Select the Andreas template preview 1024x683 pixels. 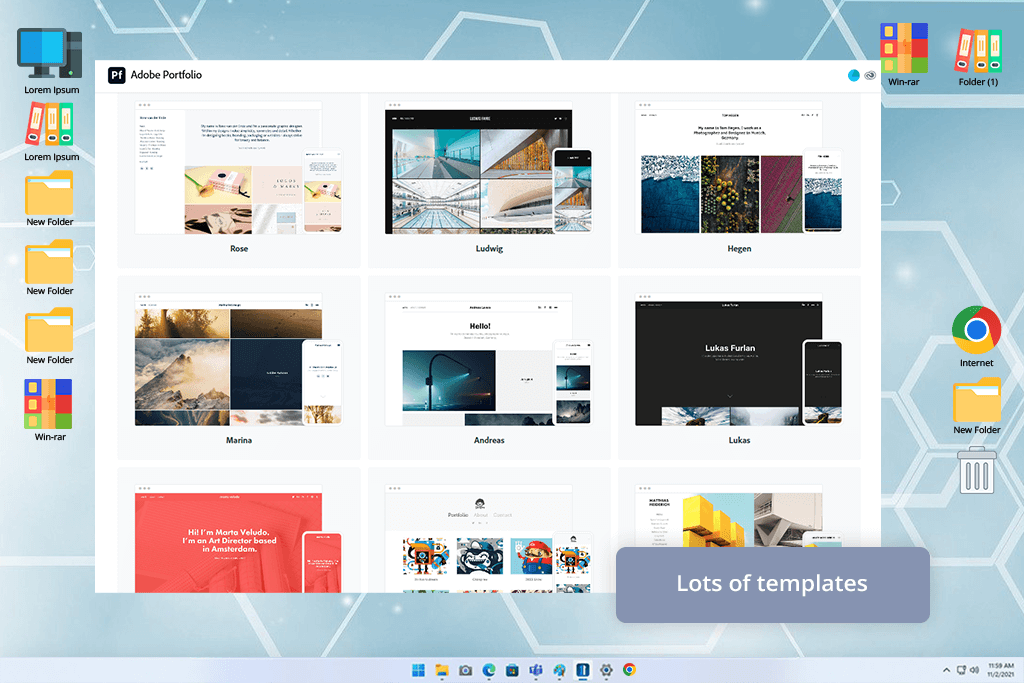(488, 360)
